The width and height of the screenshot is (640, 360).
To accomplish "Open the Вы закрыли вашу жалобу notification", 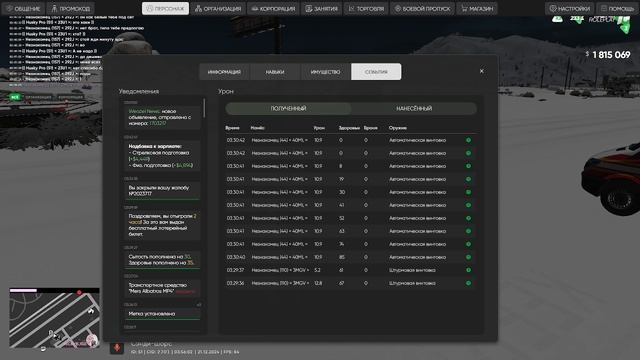I will tap(162, 191).
